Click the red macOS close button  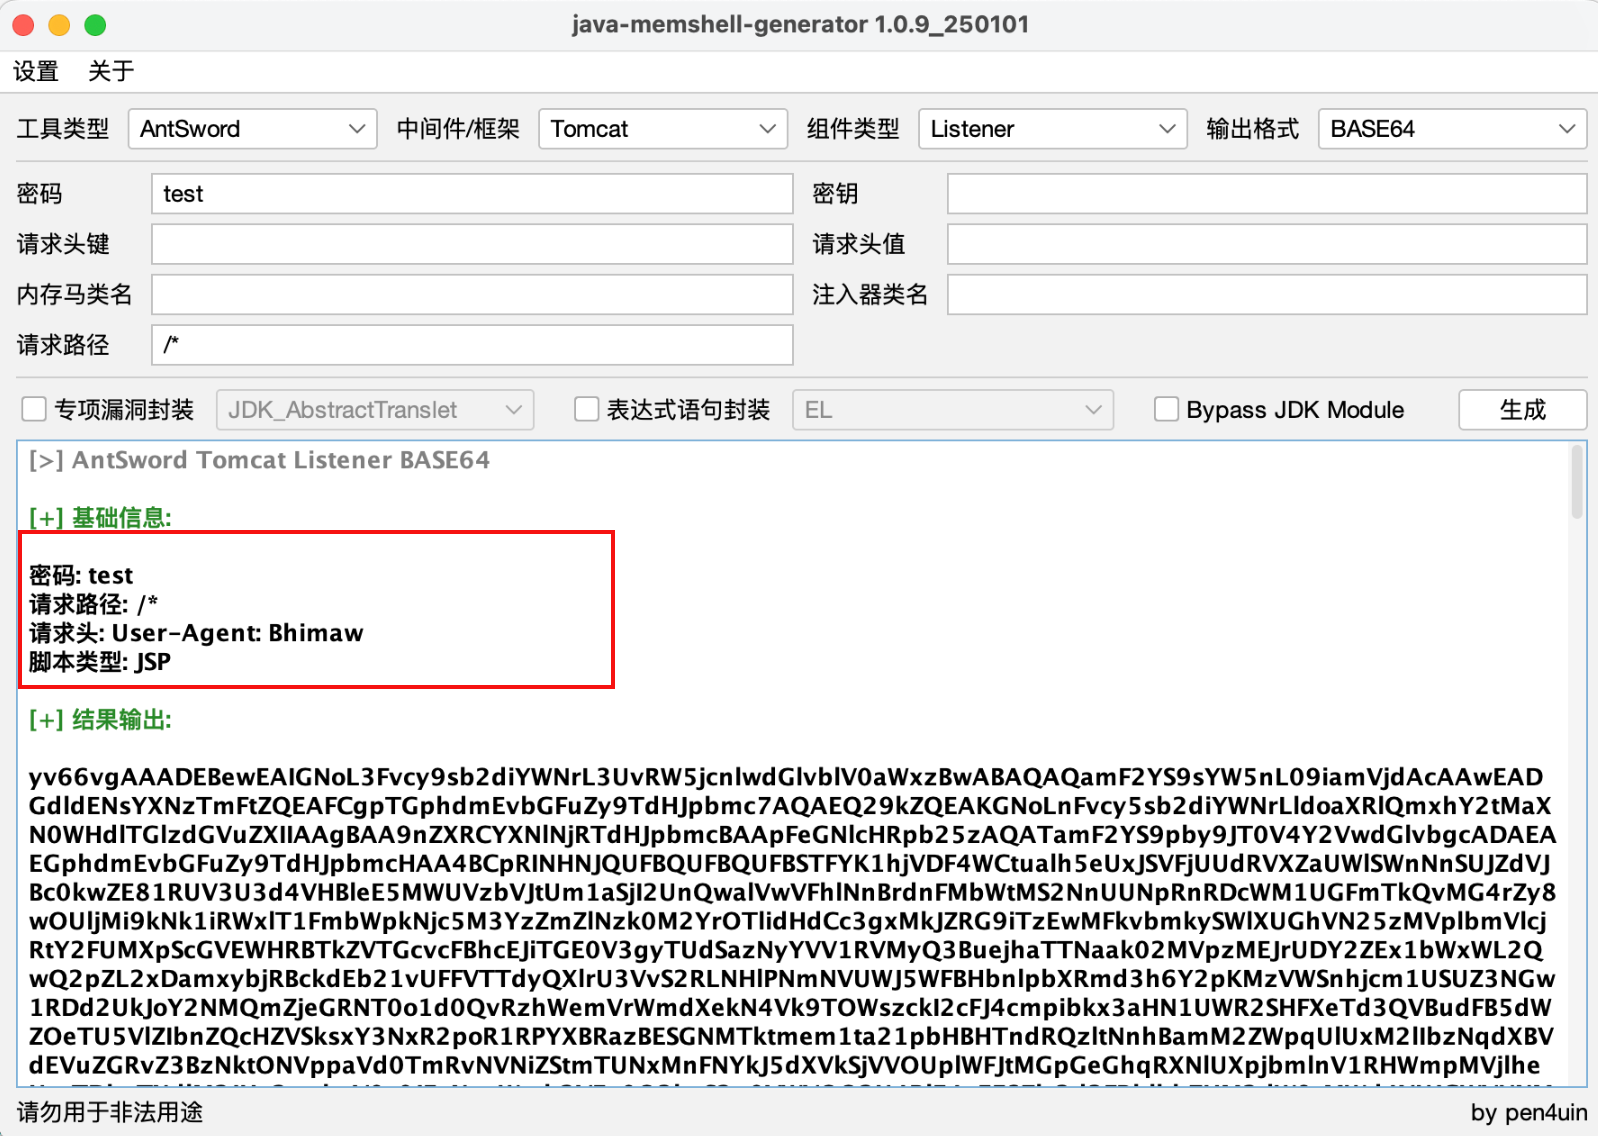coord(23,25)
